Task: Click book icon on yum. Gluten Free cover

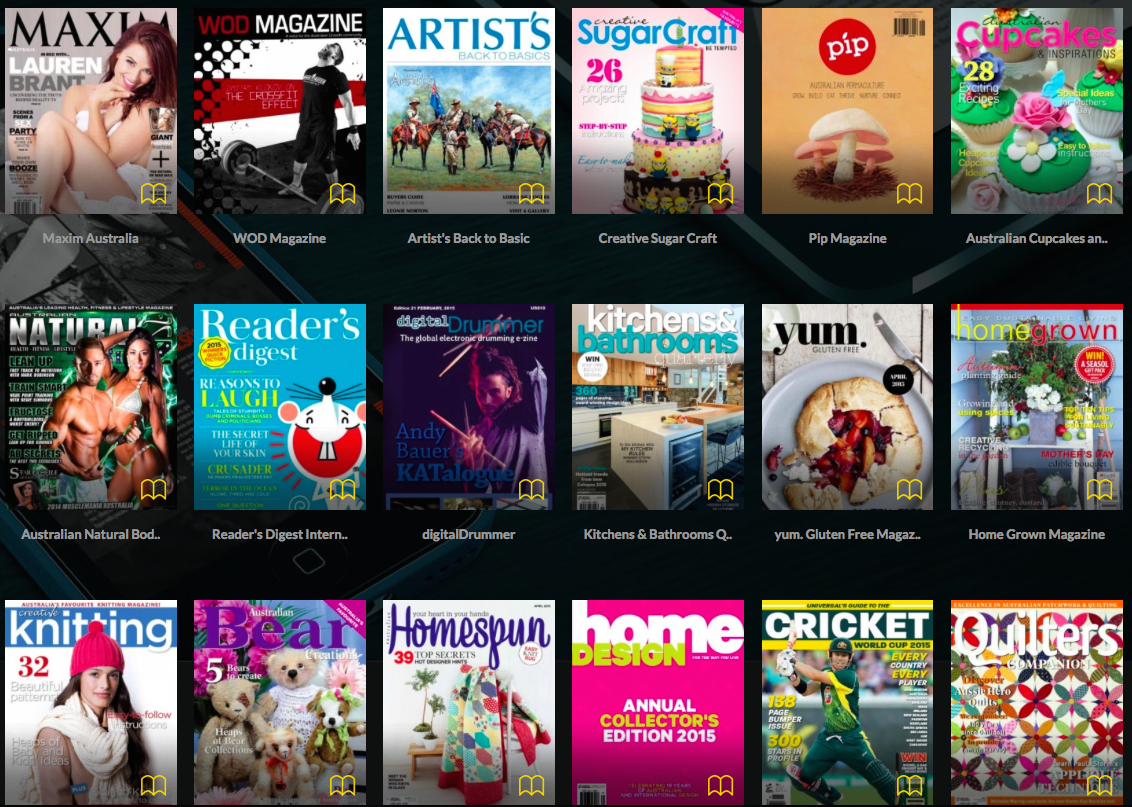Action: [909, 490]
